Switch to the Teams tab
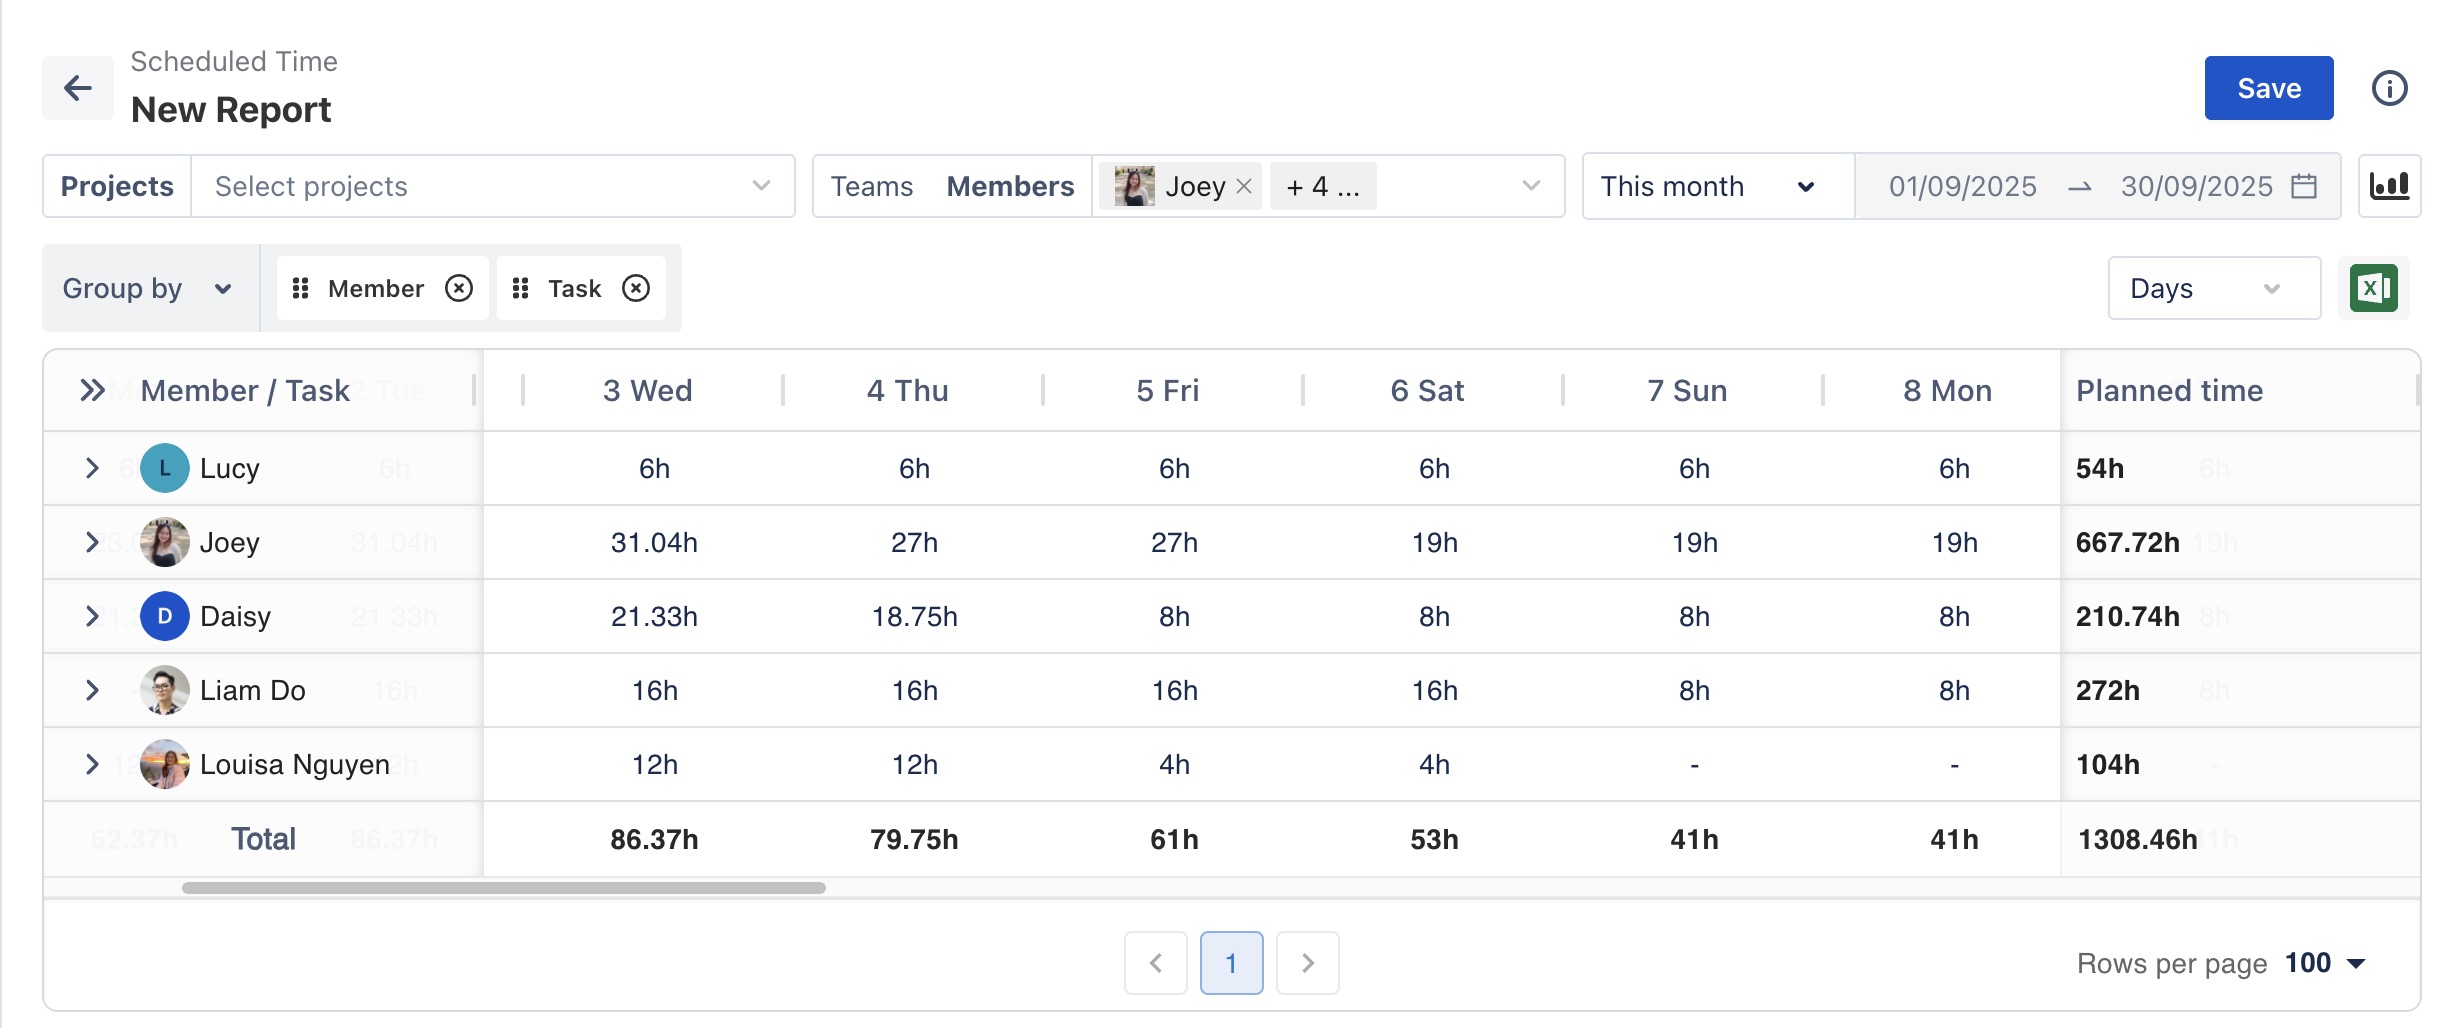This screenshot has height=1028, width=2448. (x=871, y=186)
